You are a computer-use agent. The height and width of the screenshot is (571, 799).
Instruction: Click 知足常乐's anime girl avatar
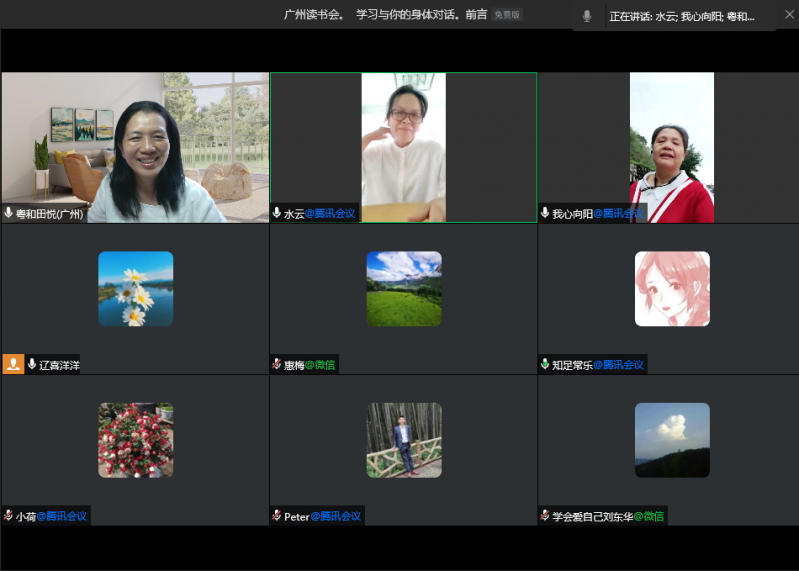tap(672, 289)
